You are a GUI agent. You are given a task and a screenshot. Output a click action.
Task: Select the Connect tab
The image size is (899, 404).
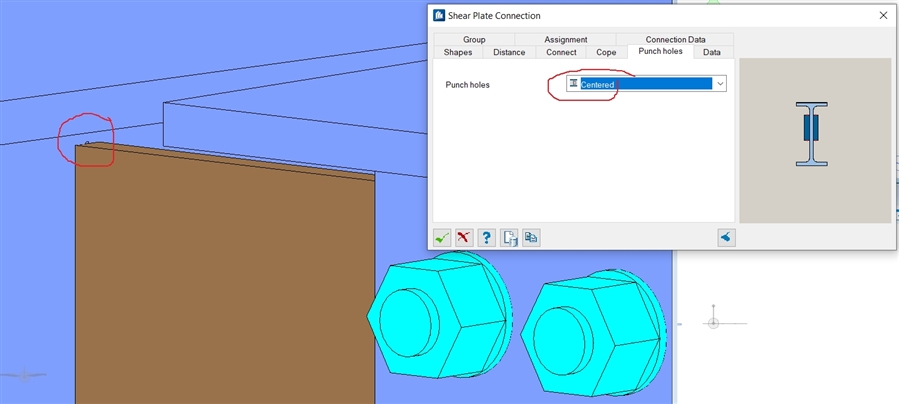click(x=561, y=52)
